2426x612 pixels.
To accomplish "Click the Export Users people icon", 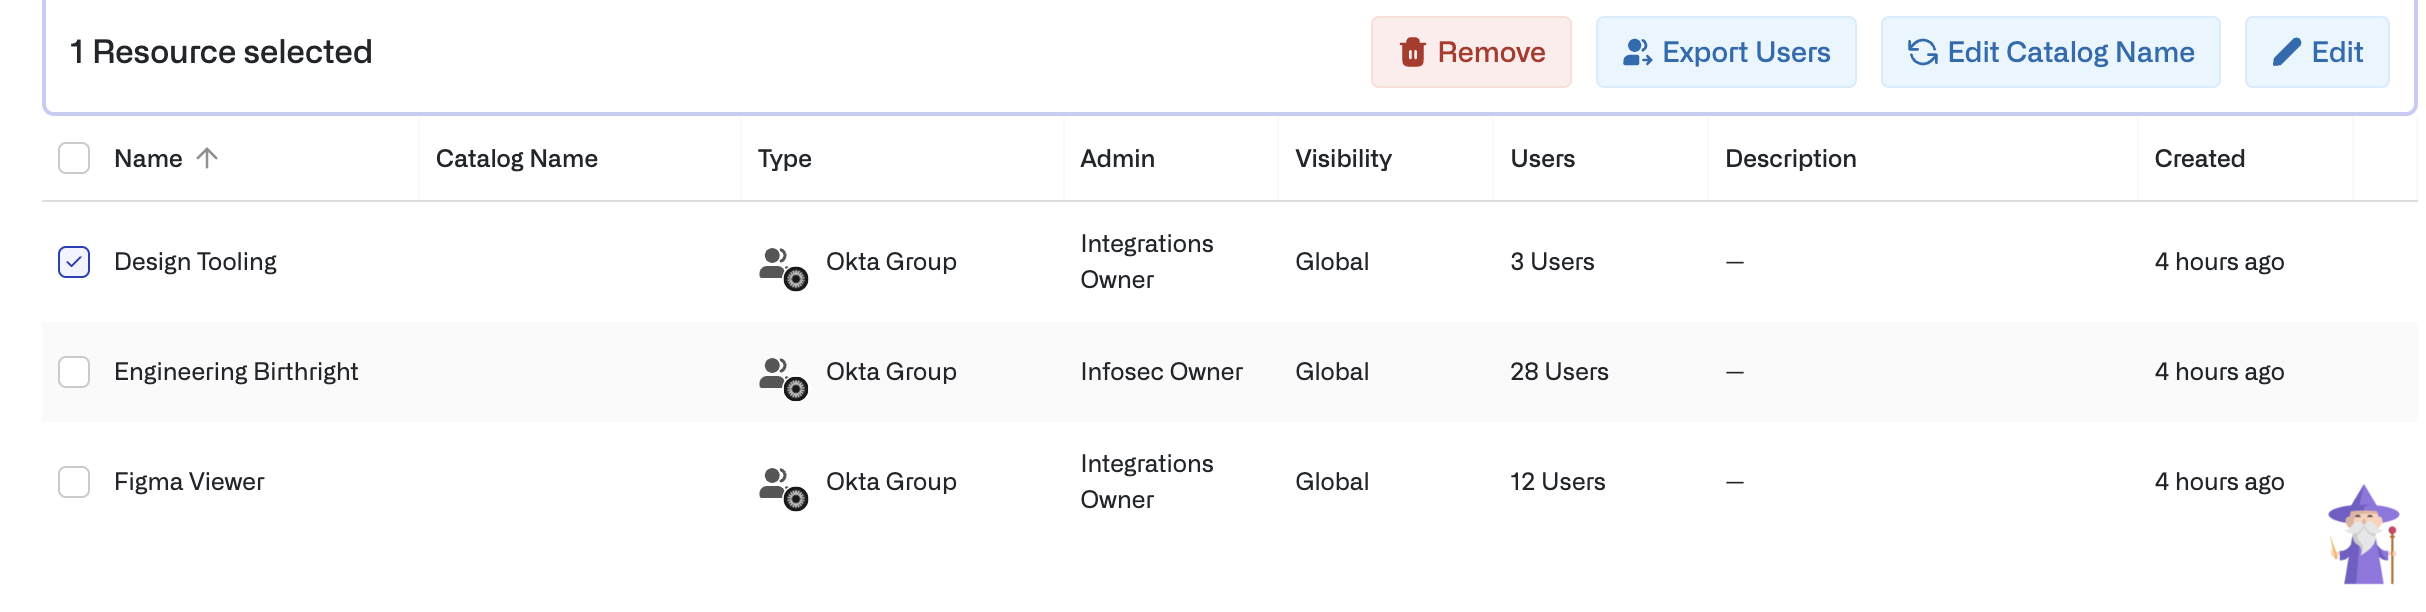I will click(x=1636, y=52).
